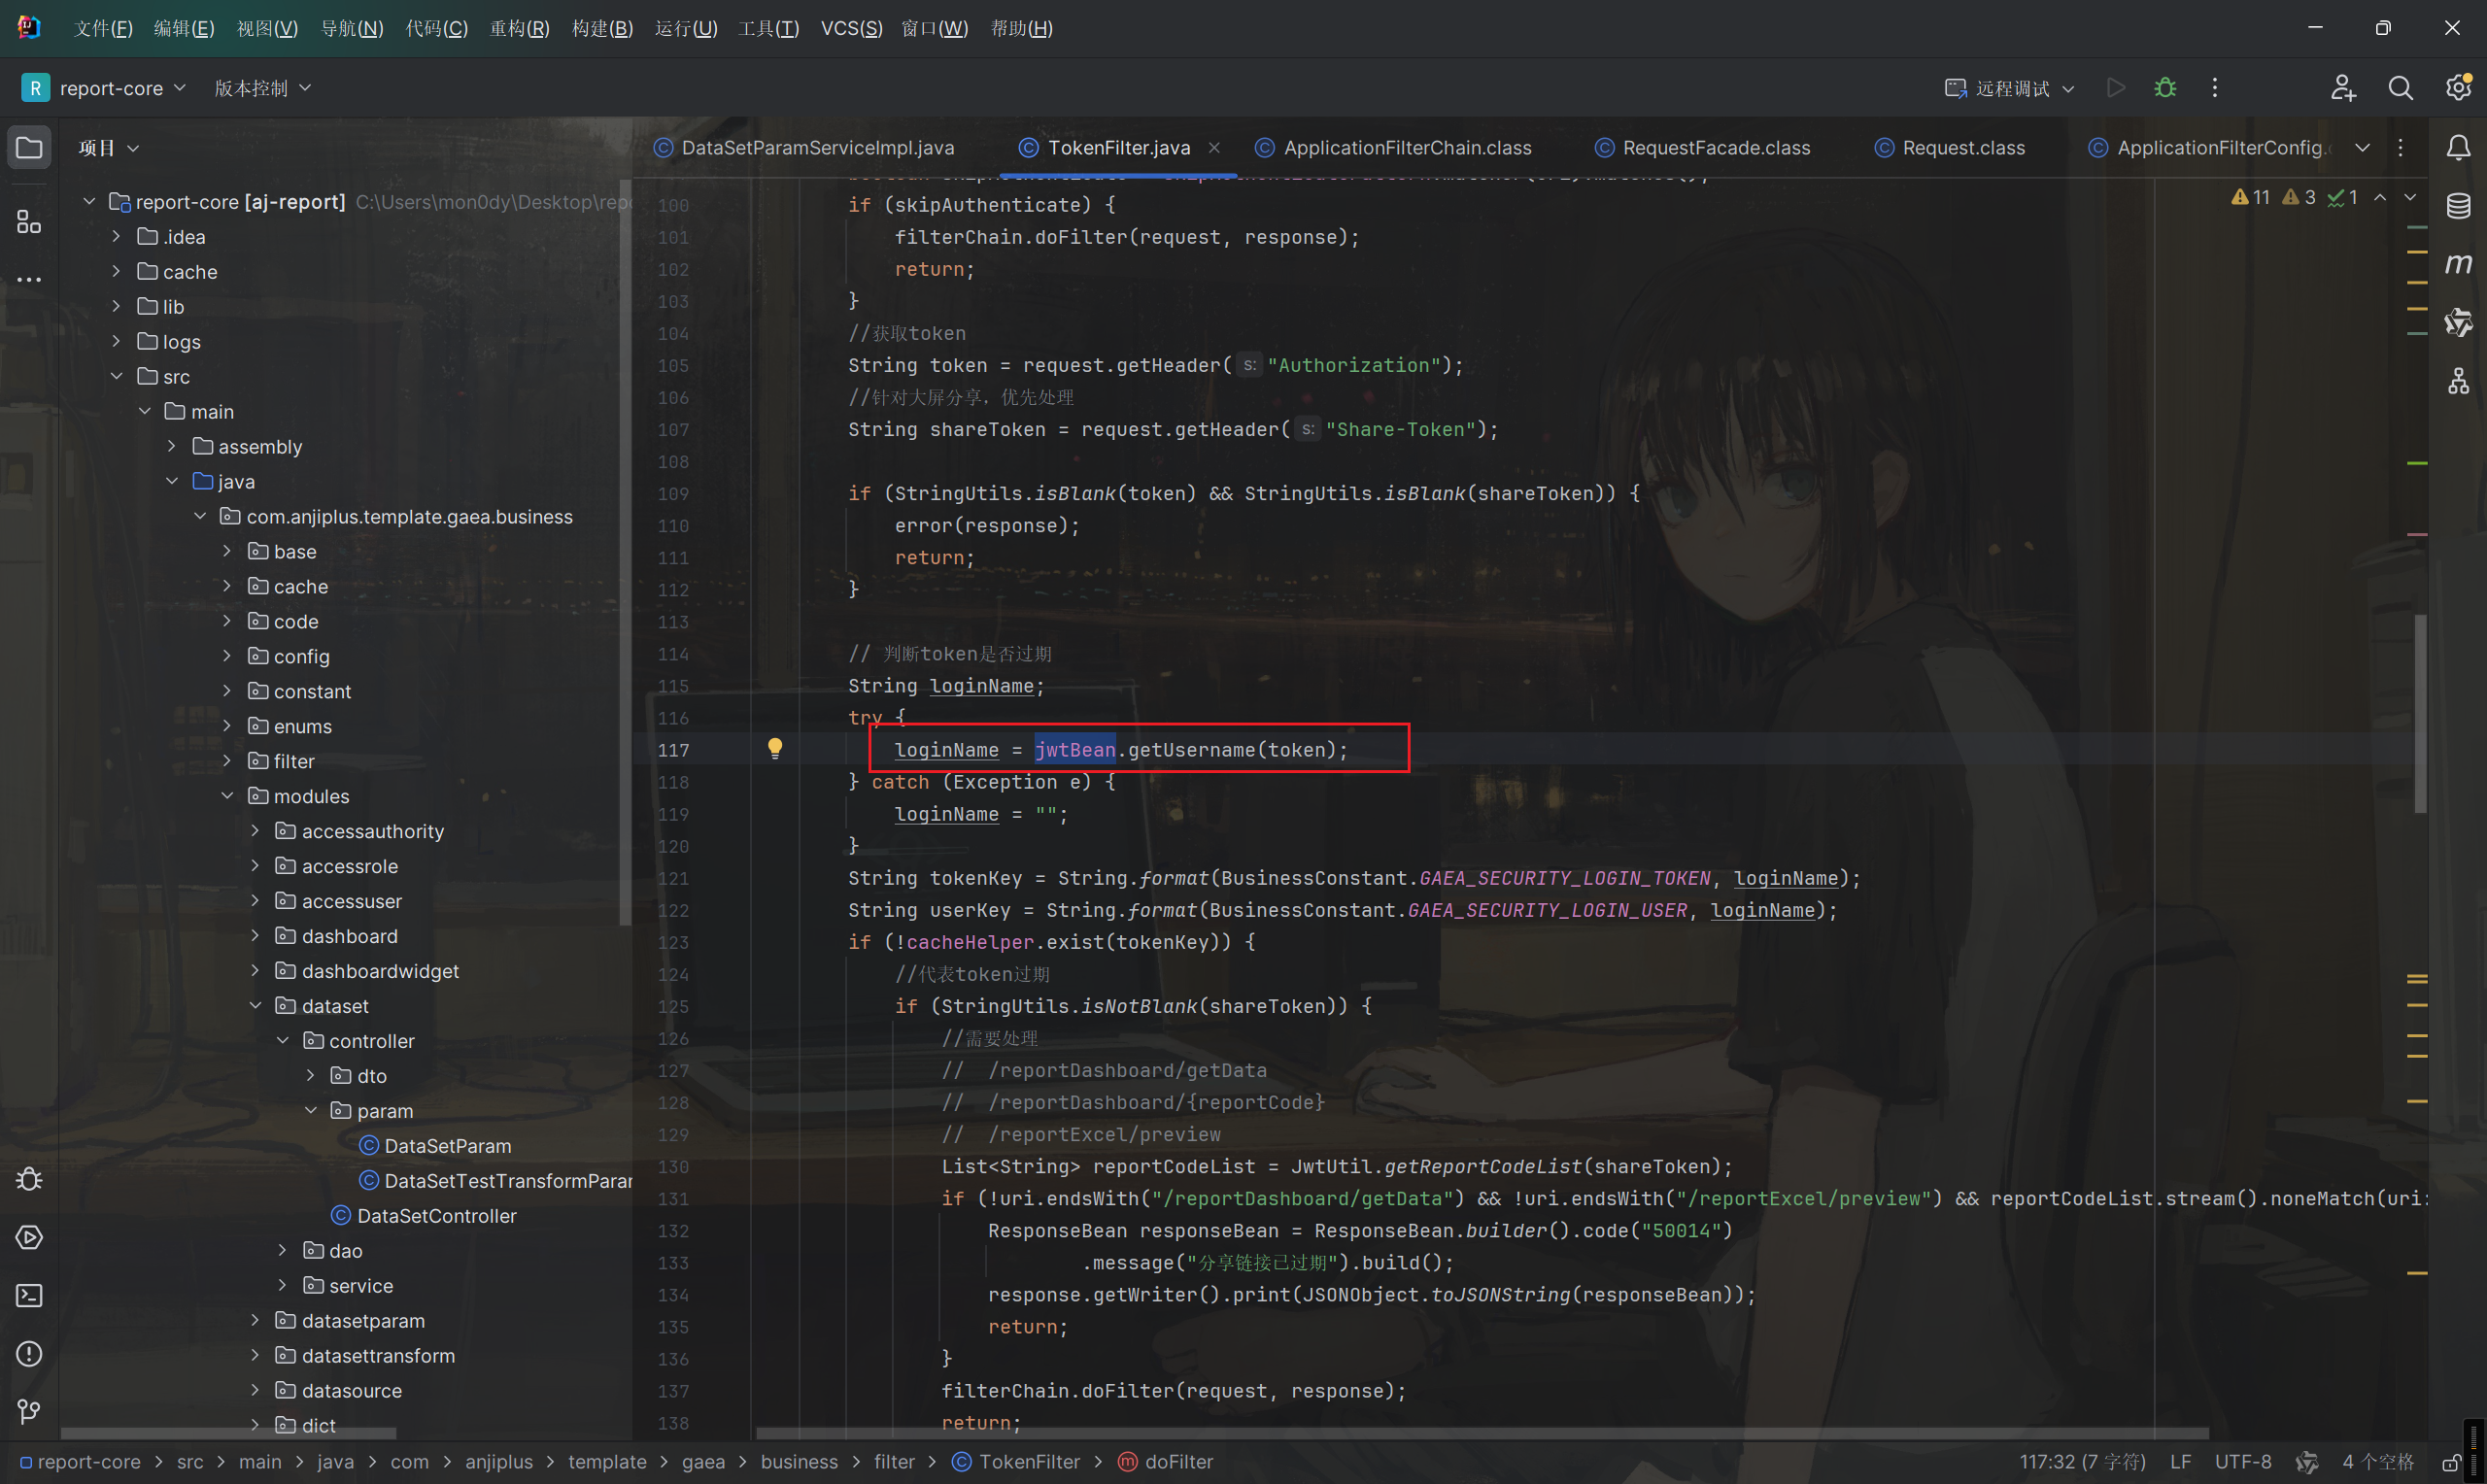Click the Debug bug icon in toolbar
This screenshot has width=2487, height=1484.
tap(2165, 88)
